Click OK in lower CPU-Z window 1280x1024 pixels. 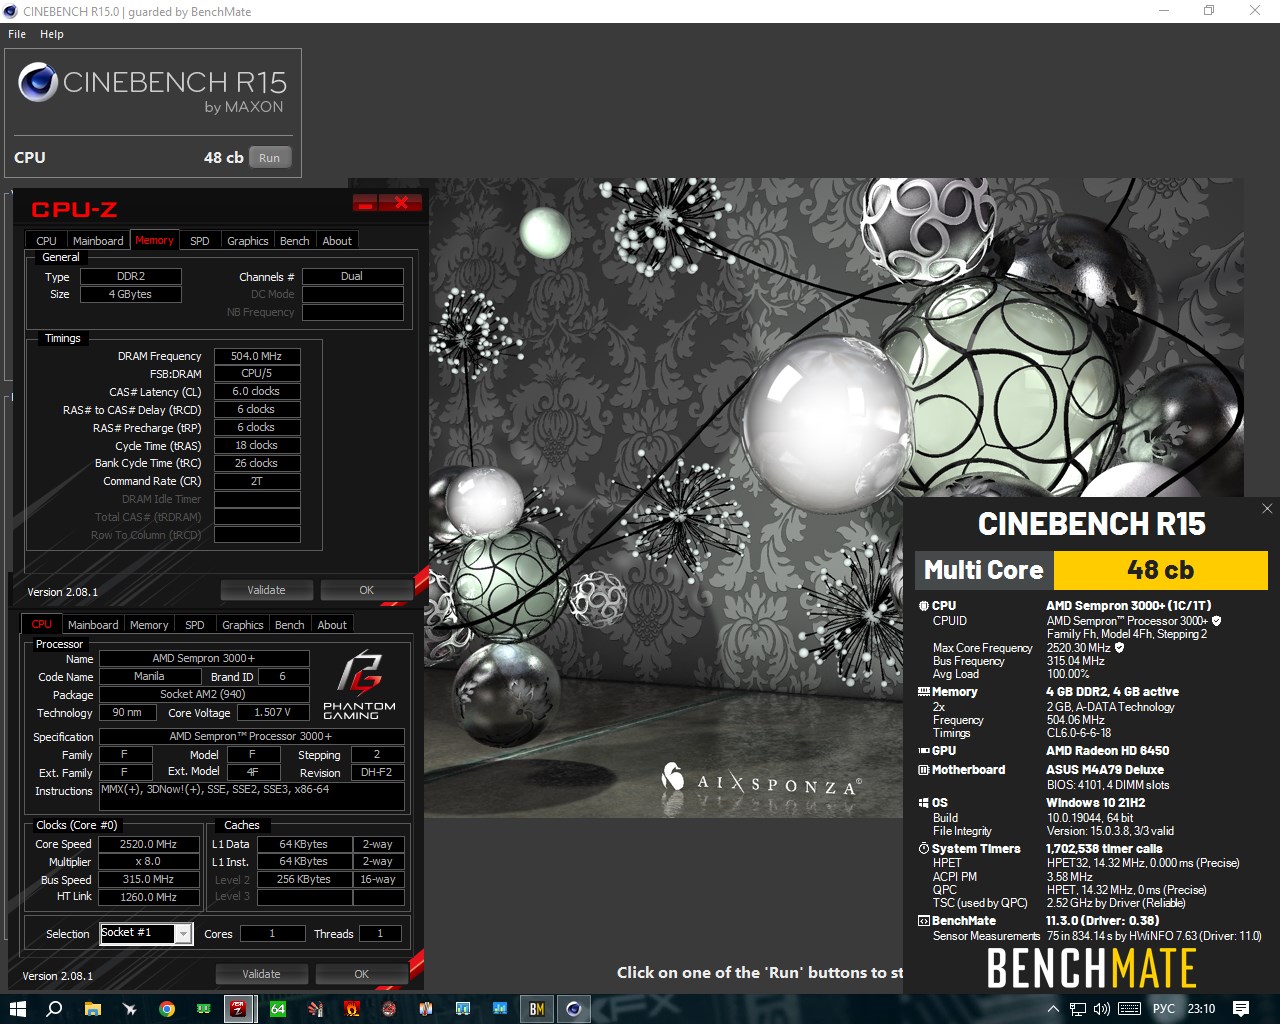361,974
